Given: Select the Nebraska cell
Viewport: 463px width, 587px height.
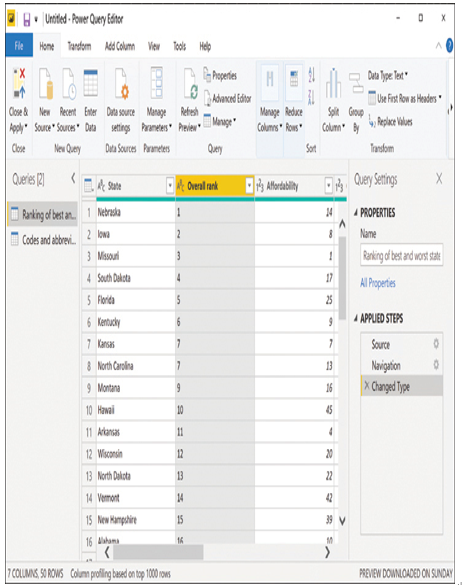Looking at the screenshot, I should [x=135, y=212].
